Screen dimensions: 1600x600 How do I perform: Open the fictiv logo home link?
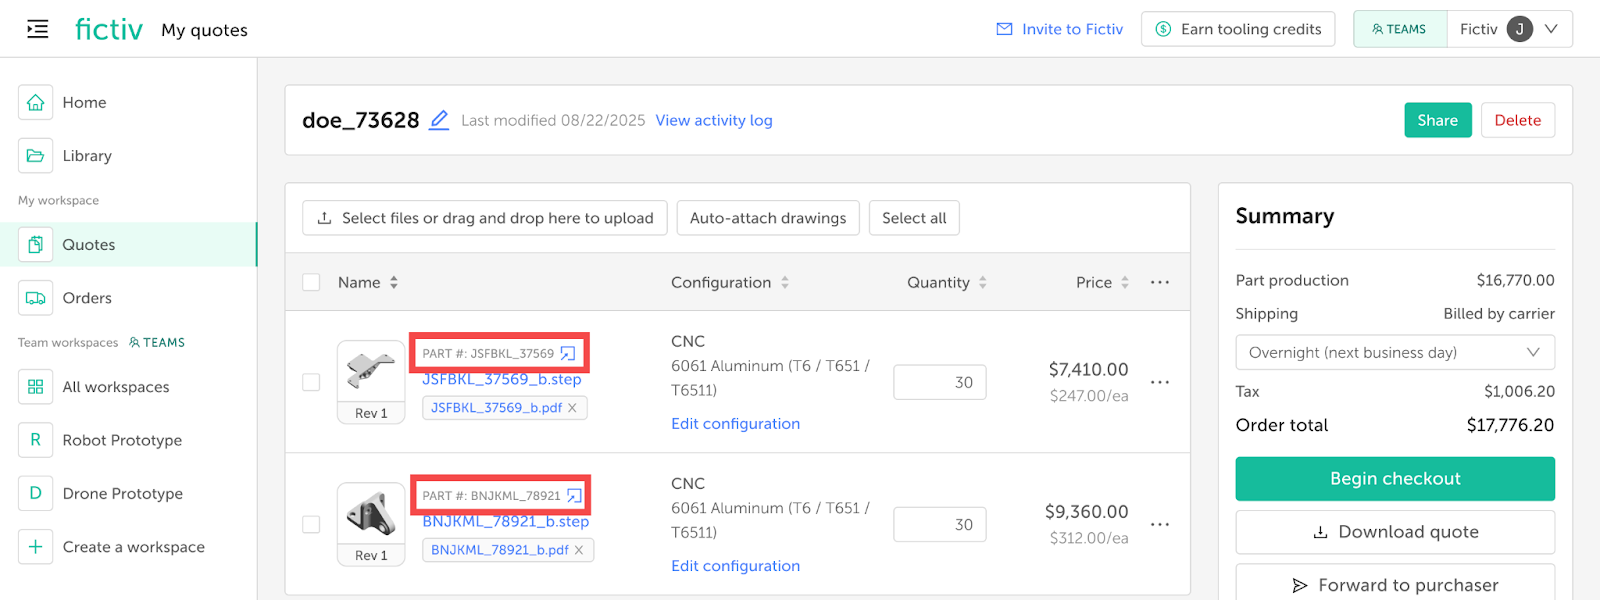point(109,29)
